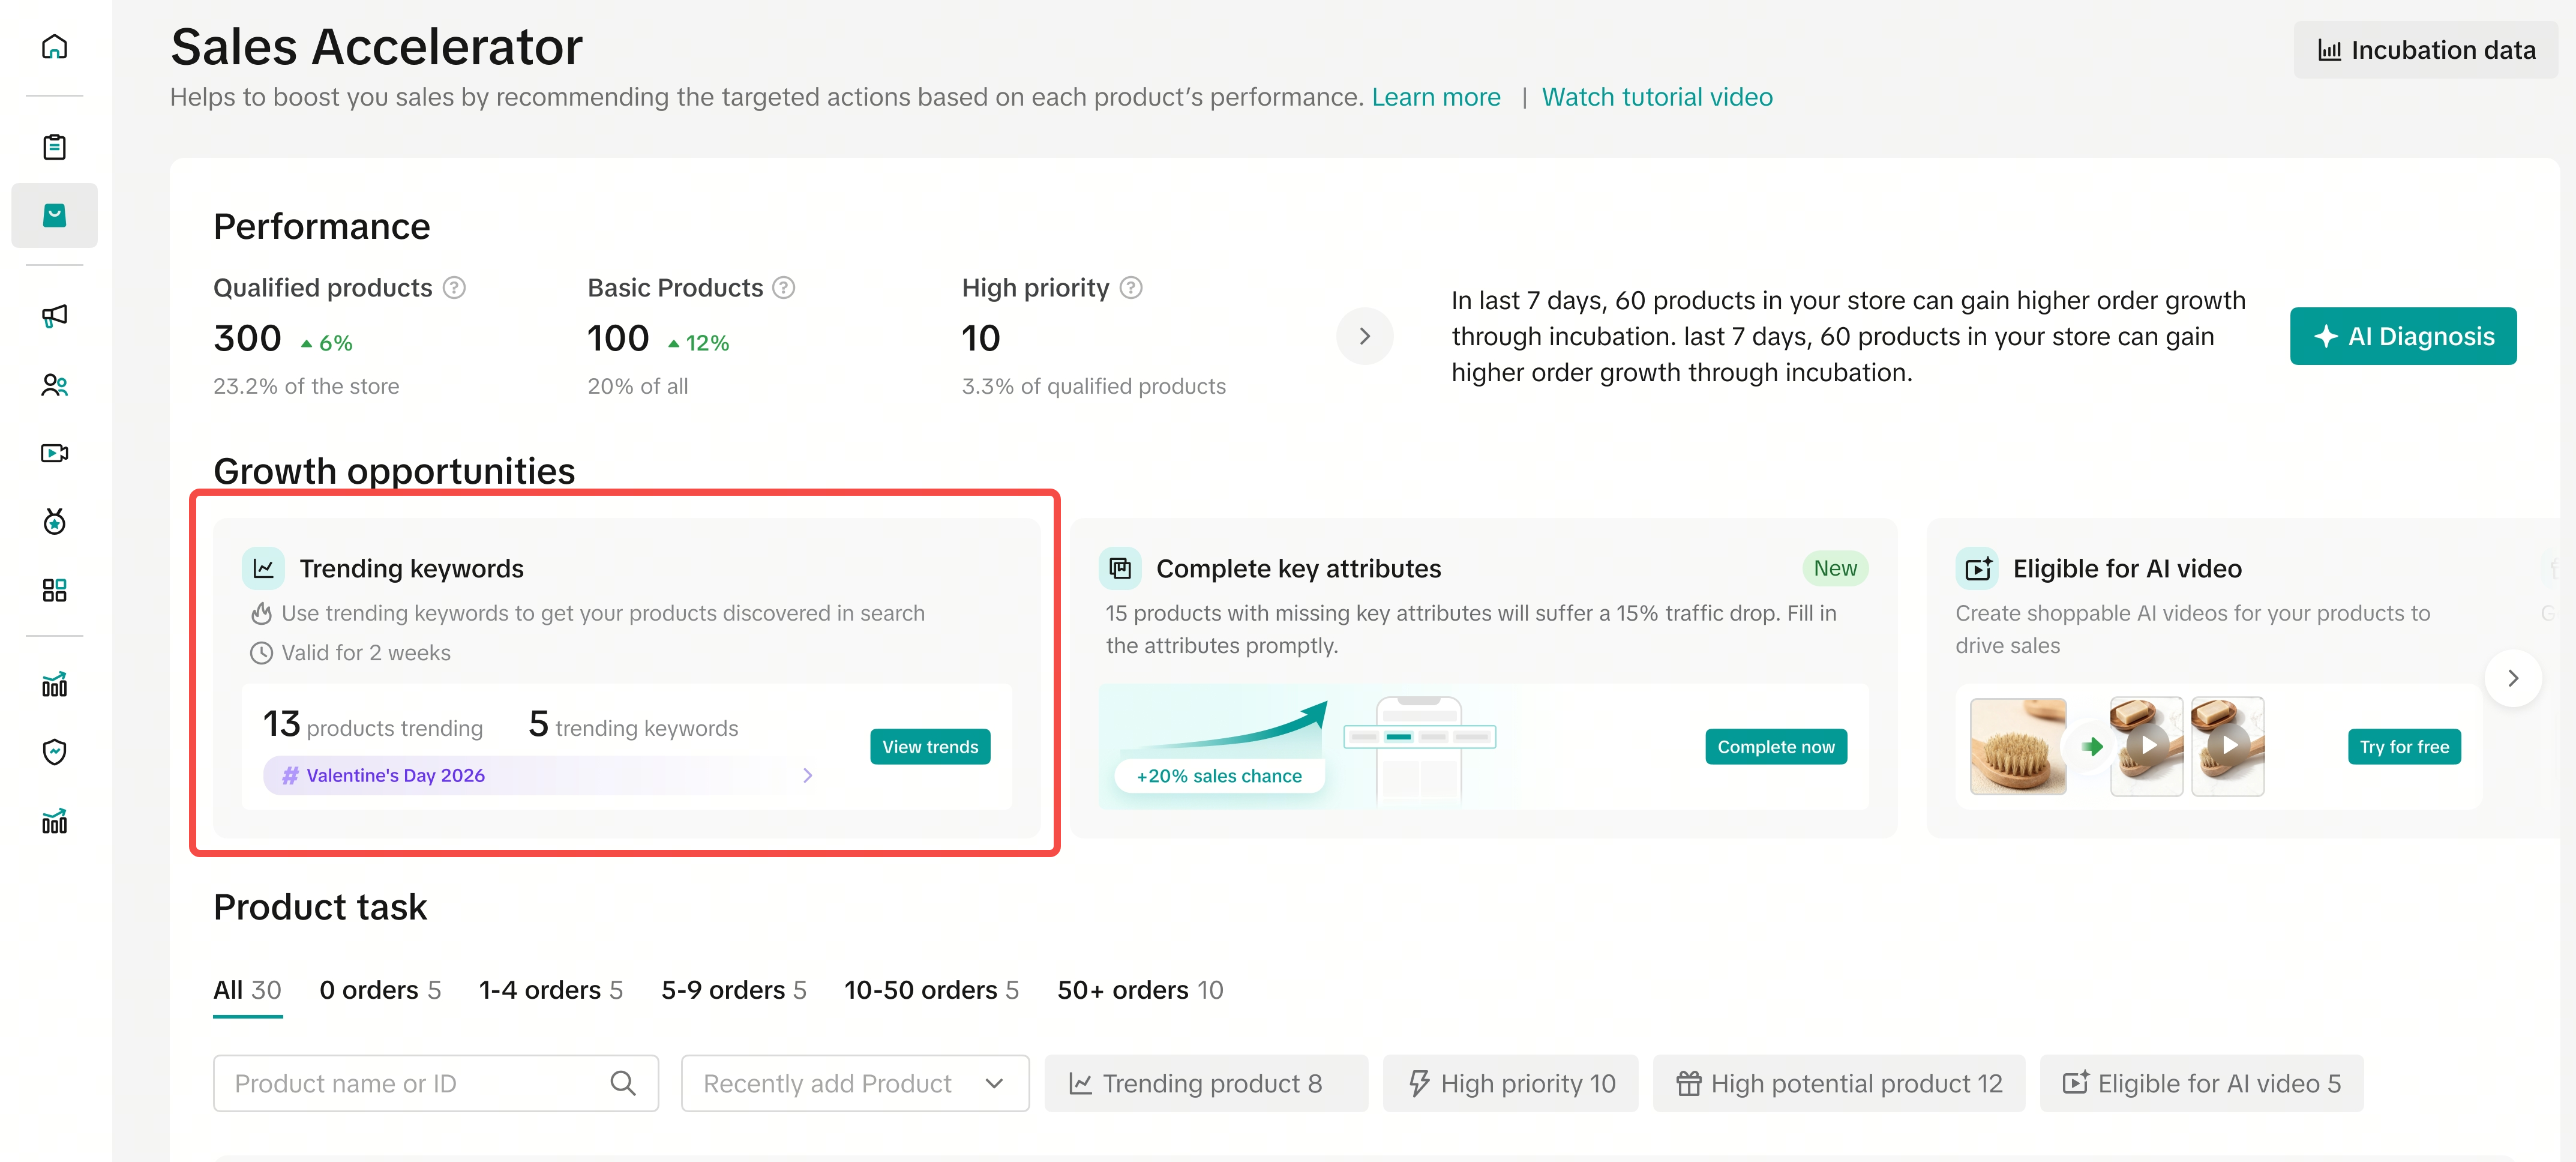Viewport: 2576px width, 1162px height.
Task: Switch to the 50+ orders tab
Action: point(1140,990)
